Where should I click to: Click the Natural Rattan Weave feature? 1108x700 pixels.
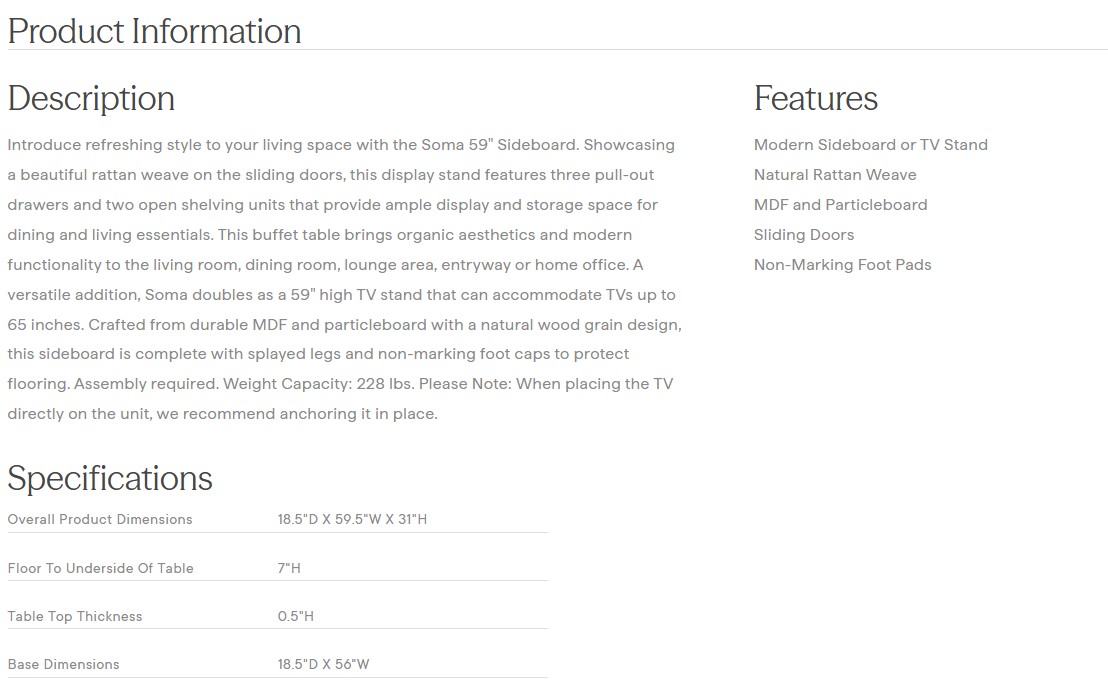pos(834,175)
